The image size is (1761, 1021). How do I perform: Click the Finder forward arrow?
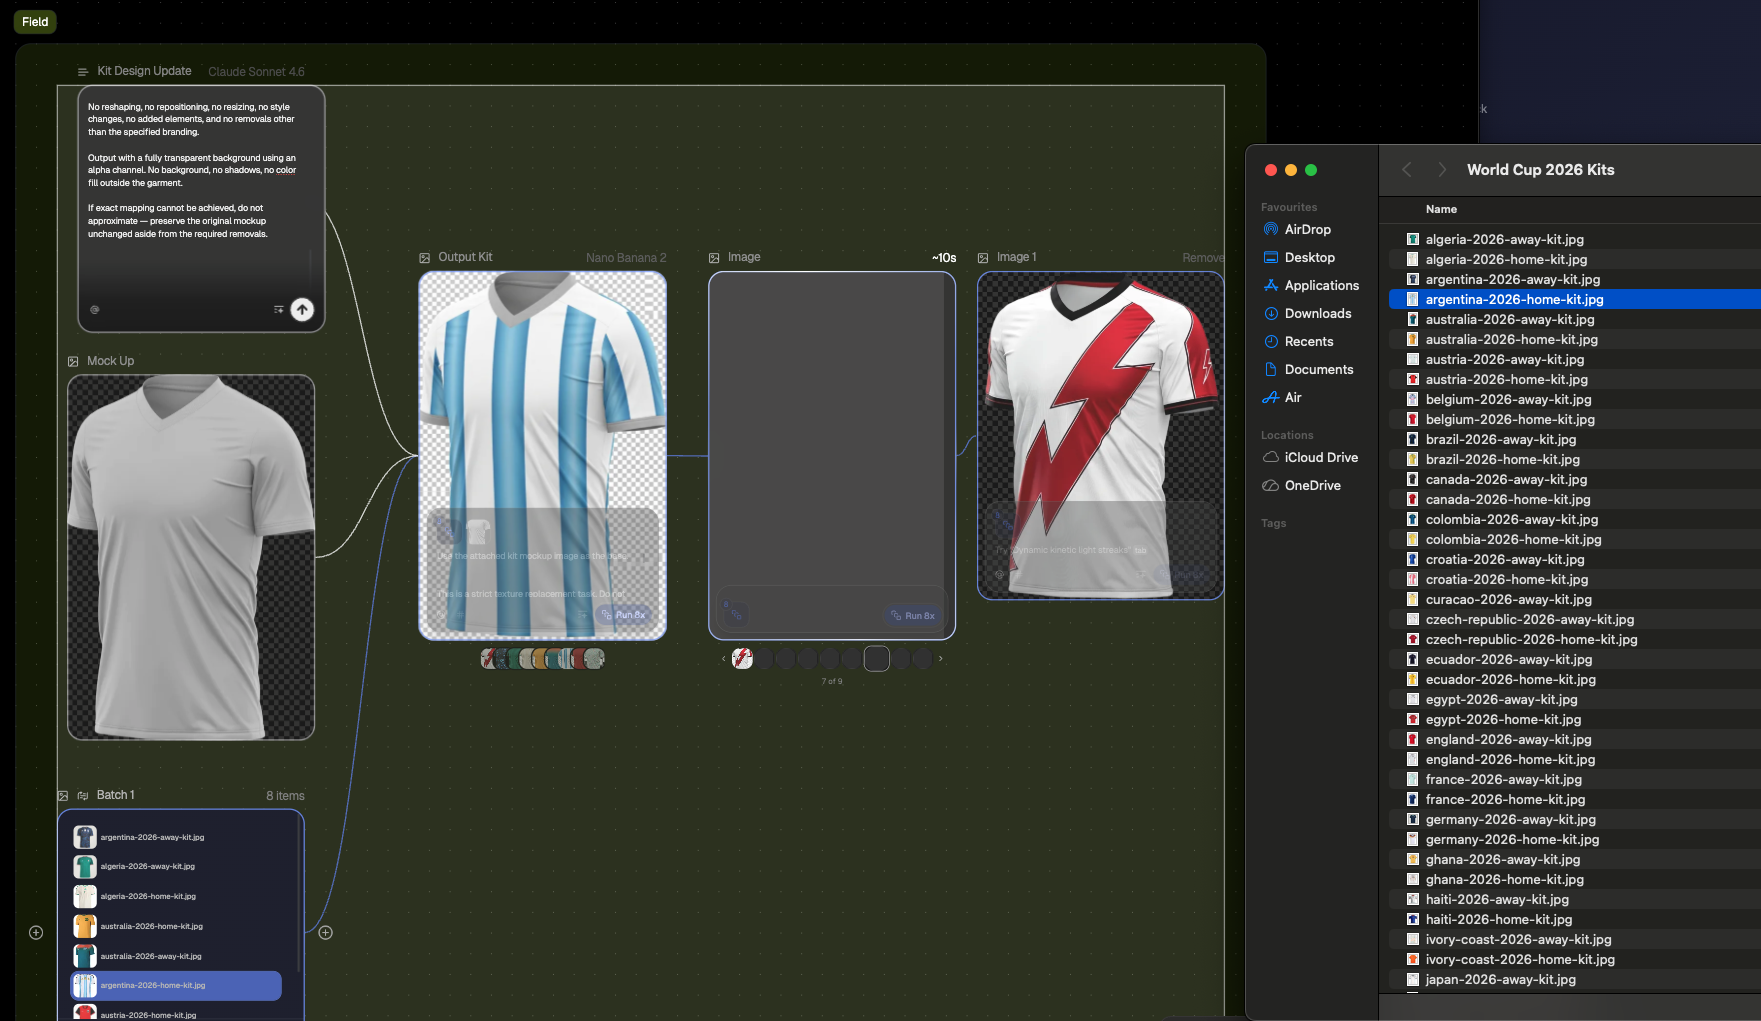coord(1441,170)
